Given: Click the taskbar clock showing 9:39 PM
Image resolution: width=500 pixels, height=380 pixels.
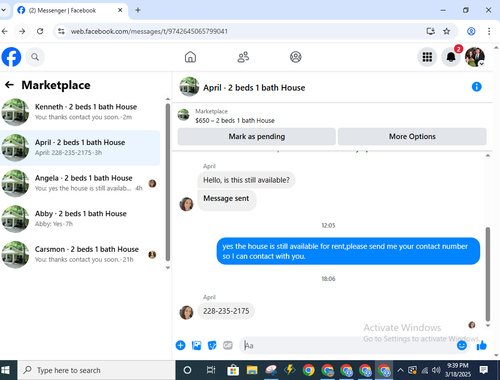Looking at the screenshot, I should point(458,370).
